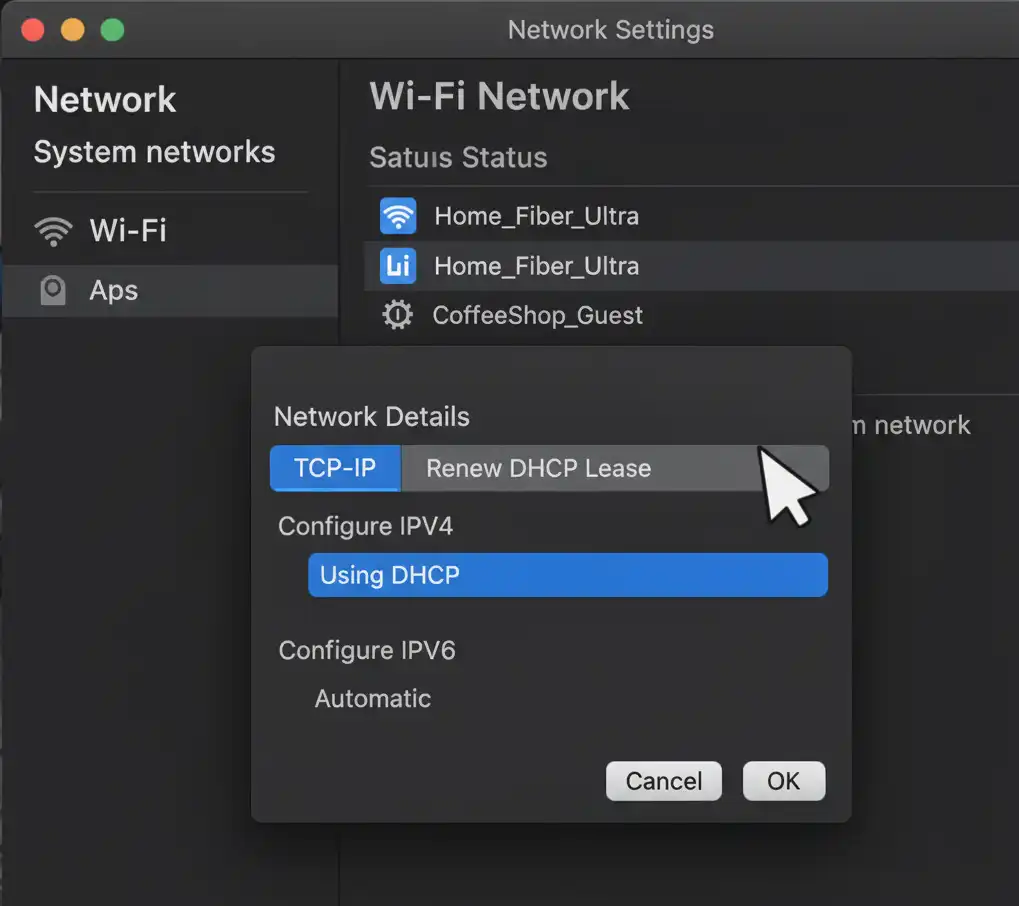The width and height of the screenshot is (1019, 906).
Task: Cancel the Network Details dialog
Action: tap(663, 781)
